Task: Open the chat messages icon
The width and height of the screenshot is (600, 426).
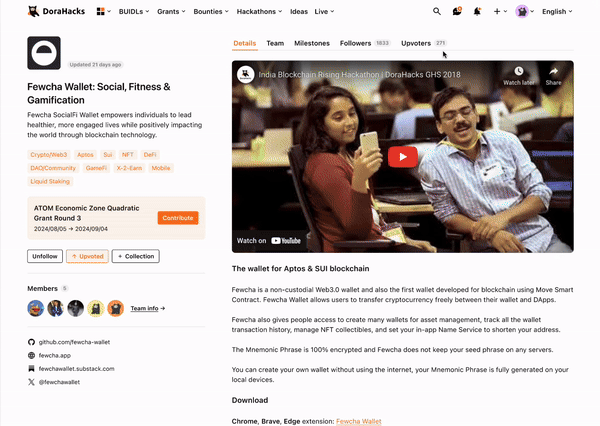Action: (457, 11)
